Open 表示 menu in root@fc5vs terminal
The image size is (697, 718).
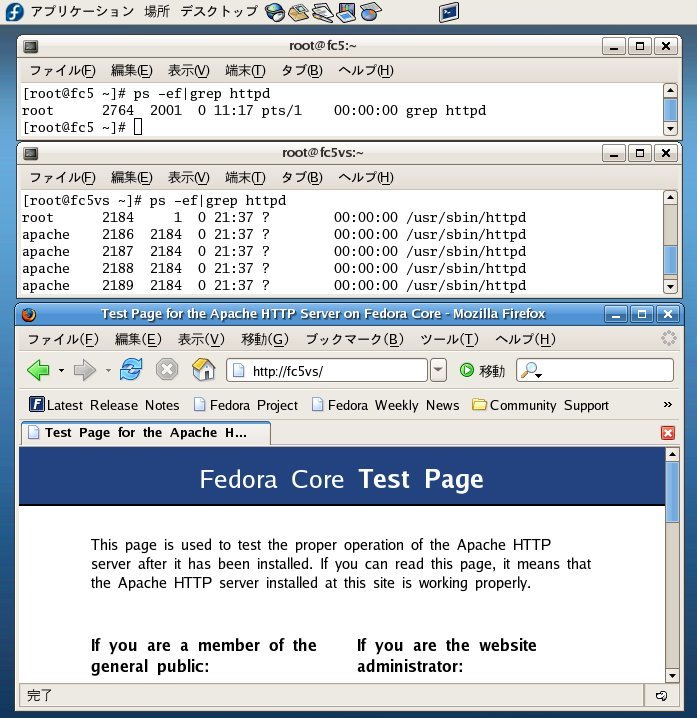point(188,178)
